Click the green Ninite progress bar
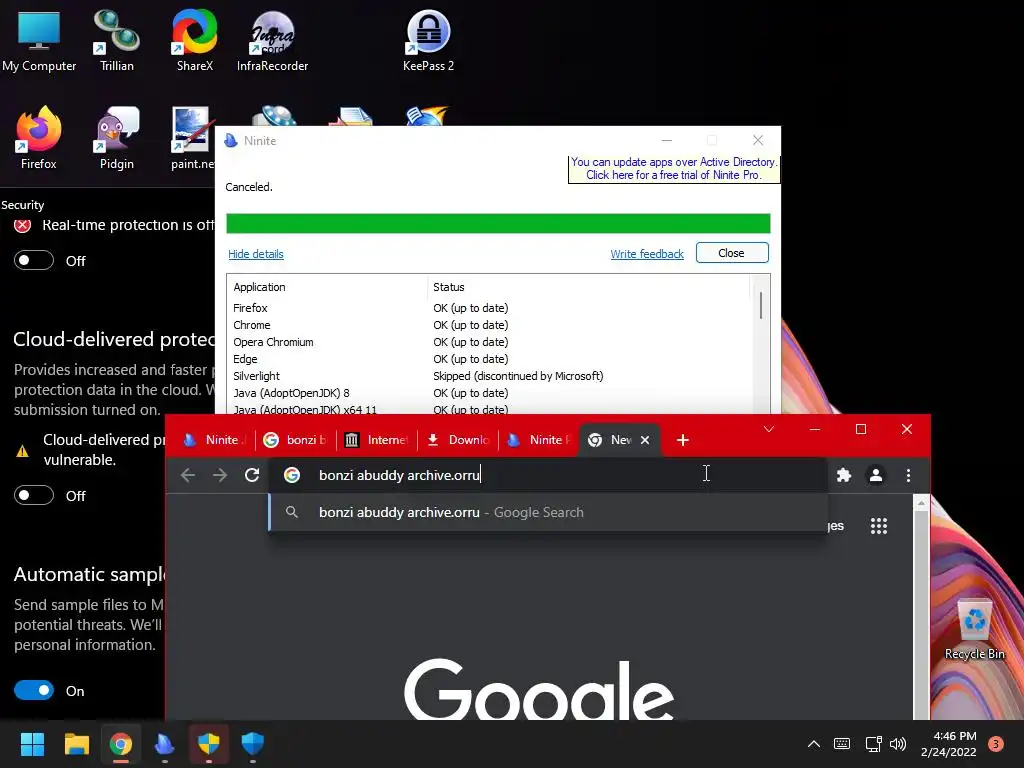1024x768 pixels. (498, 223)
